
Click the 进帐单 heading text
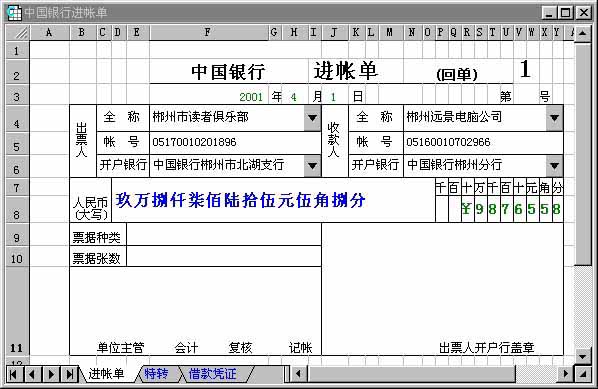[x=346, y=71]
